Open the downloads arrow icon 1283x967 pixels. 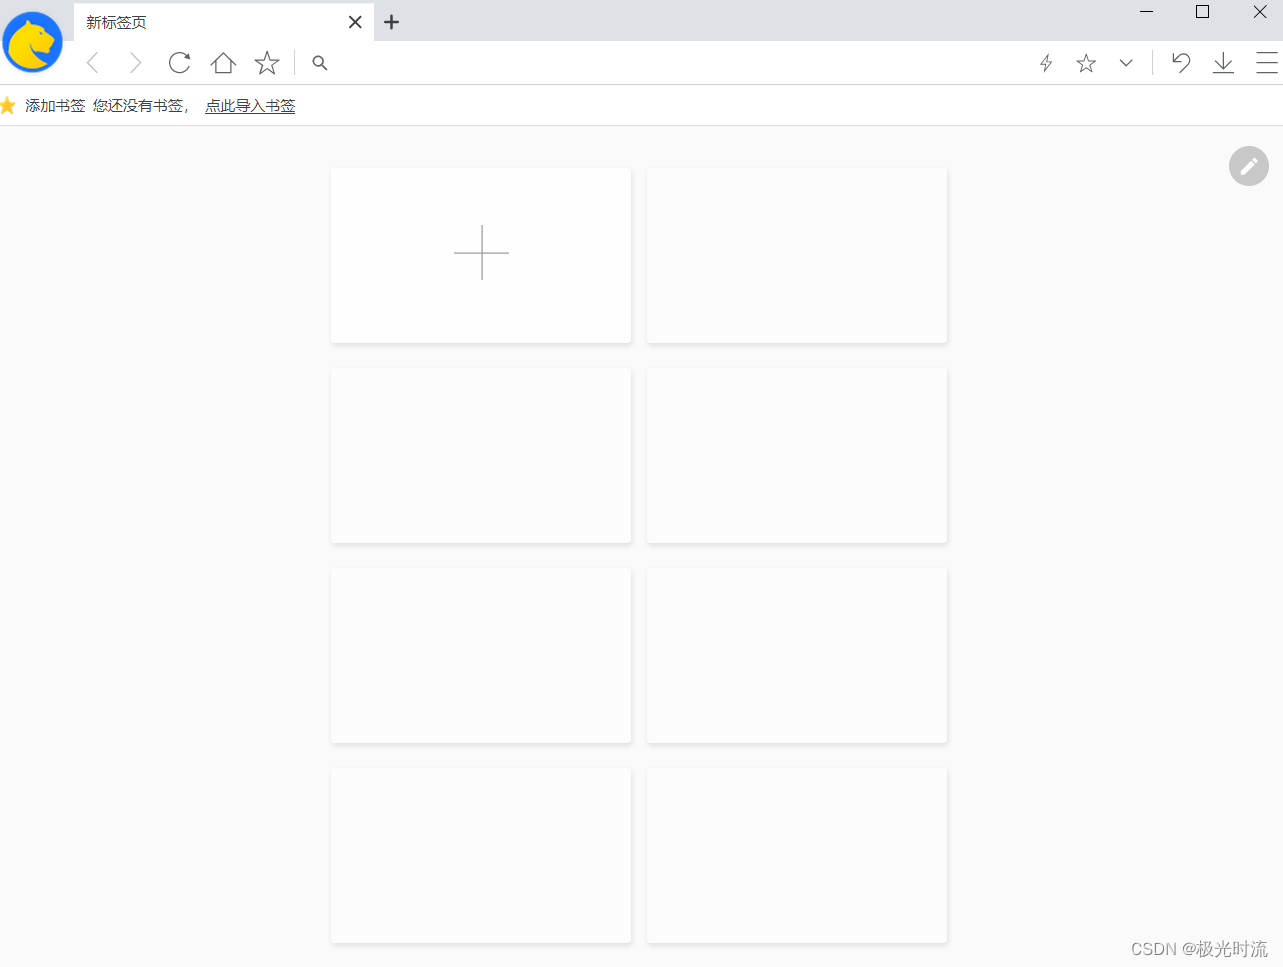pyautogui.click(x=1223, y=63)
